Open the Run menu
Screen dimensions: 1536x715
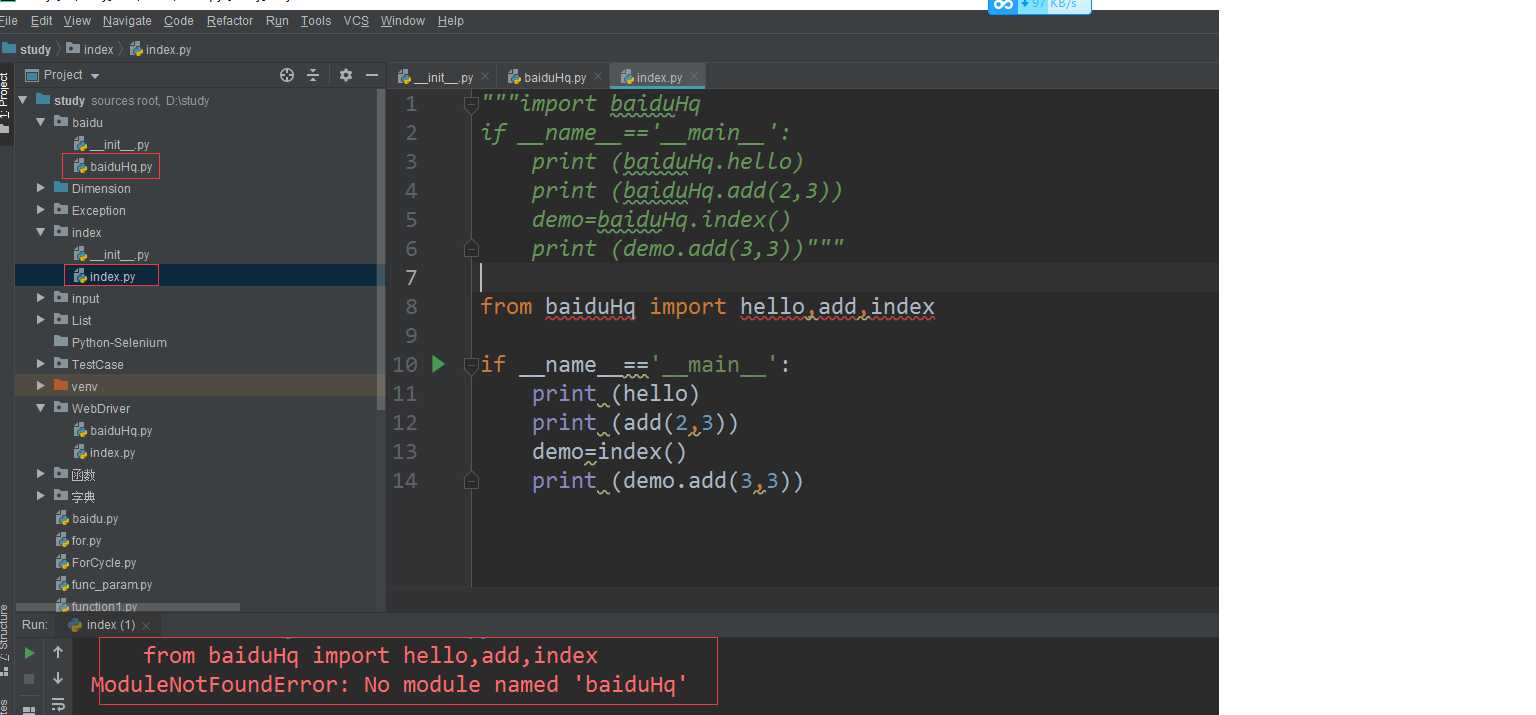277,20
